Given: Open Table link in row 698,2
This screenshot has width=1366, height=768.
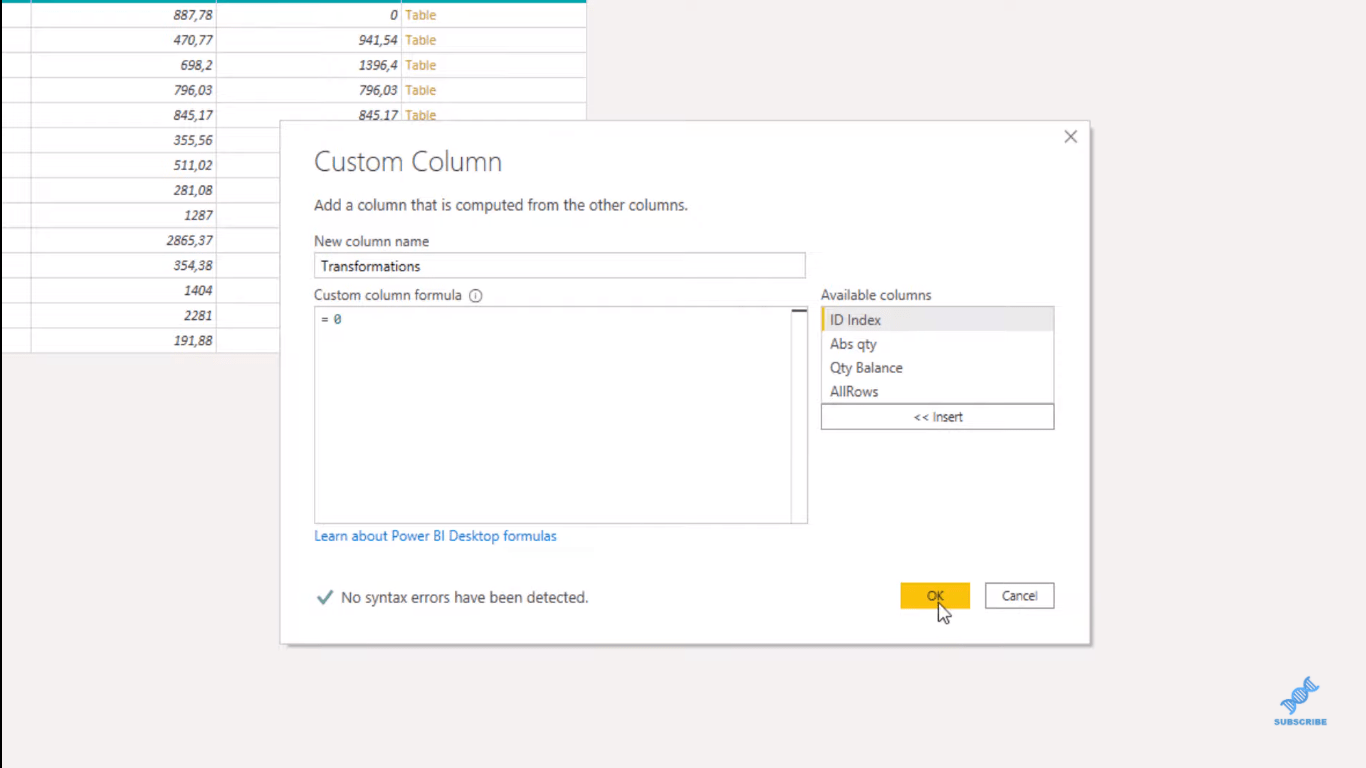Looking at the screenshot, I should point(420,65).
